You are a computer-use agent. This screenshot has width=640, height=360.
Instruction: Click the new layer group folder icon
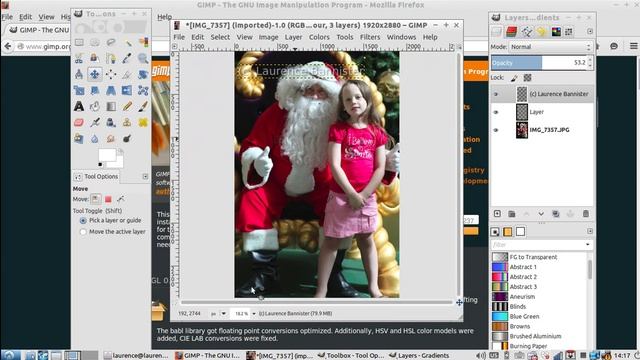pos(511,213)
